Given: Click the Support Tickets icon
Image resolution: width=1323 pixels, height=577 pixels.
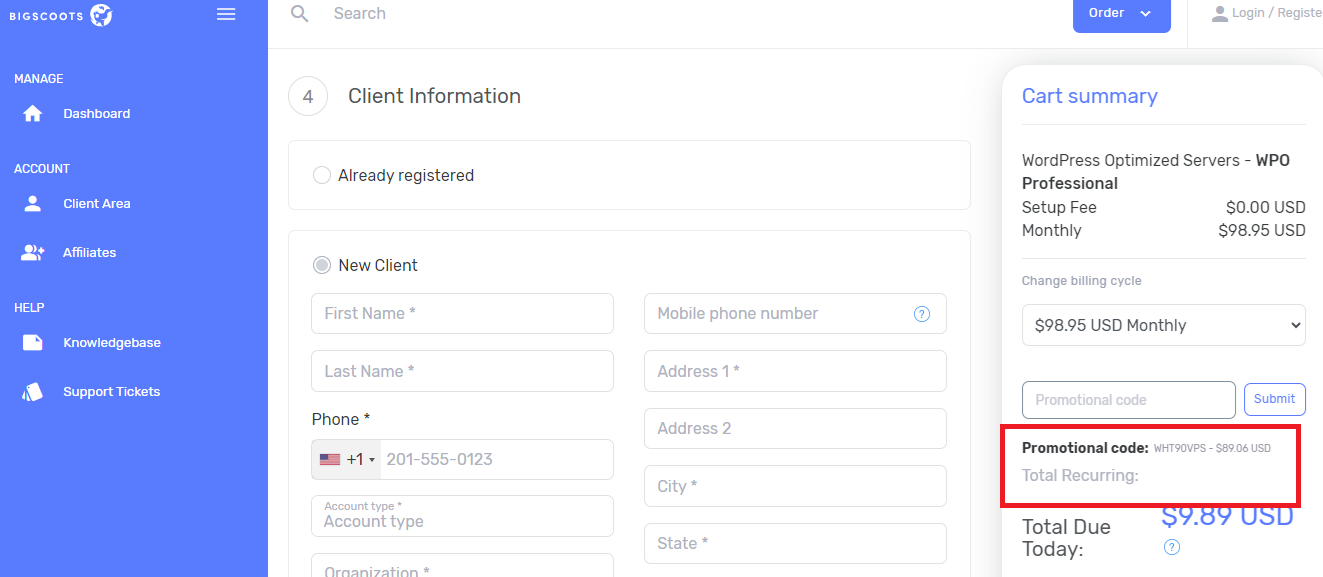Looking at the screenshot, I should pyautogui.click(x=33, y=392).
